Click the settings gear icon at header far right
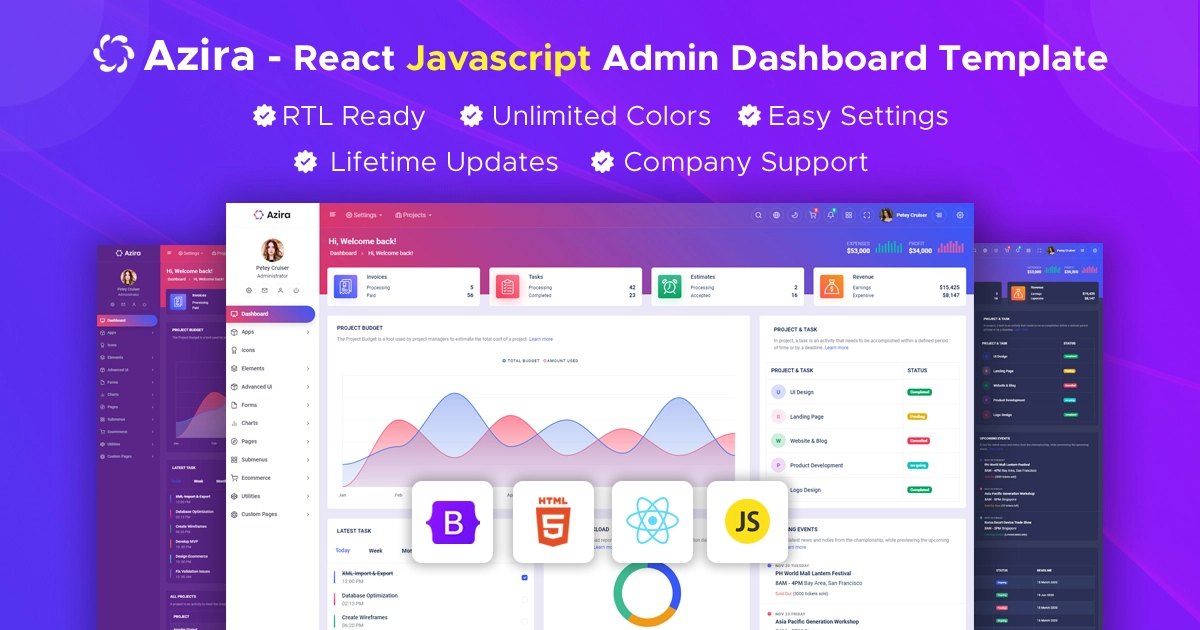The image size is (1200, 630). (960, 215)
